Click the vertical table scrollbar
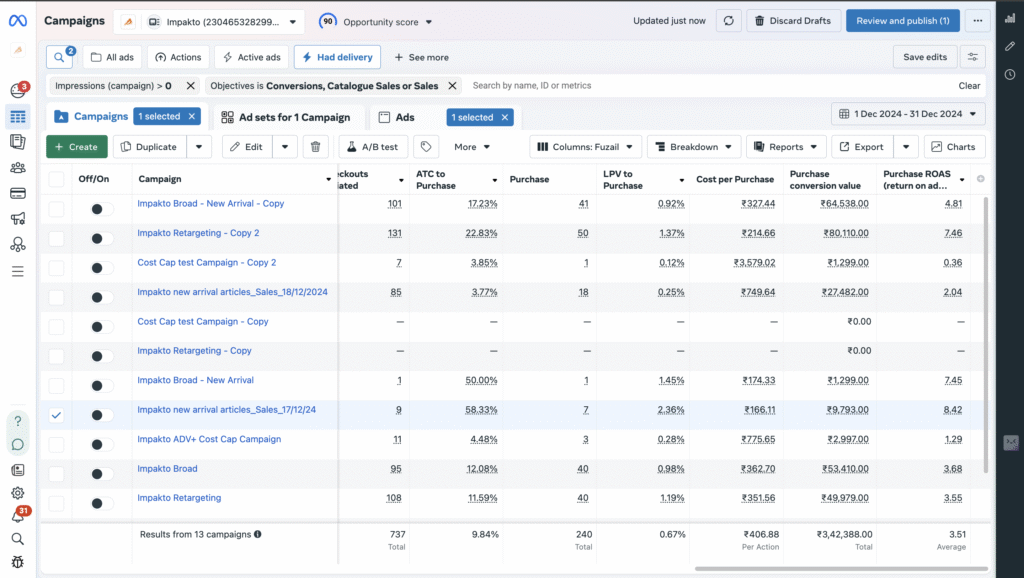Image resolution: width=1024 pixels, height=578 pixels. [985, 334]
